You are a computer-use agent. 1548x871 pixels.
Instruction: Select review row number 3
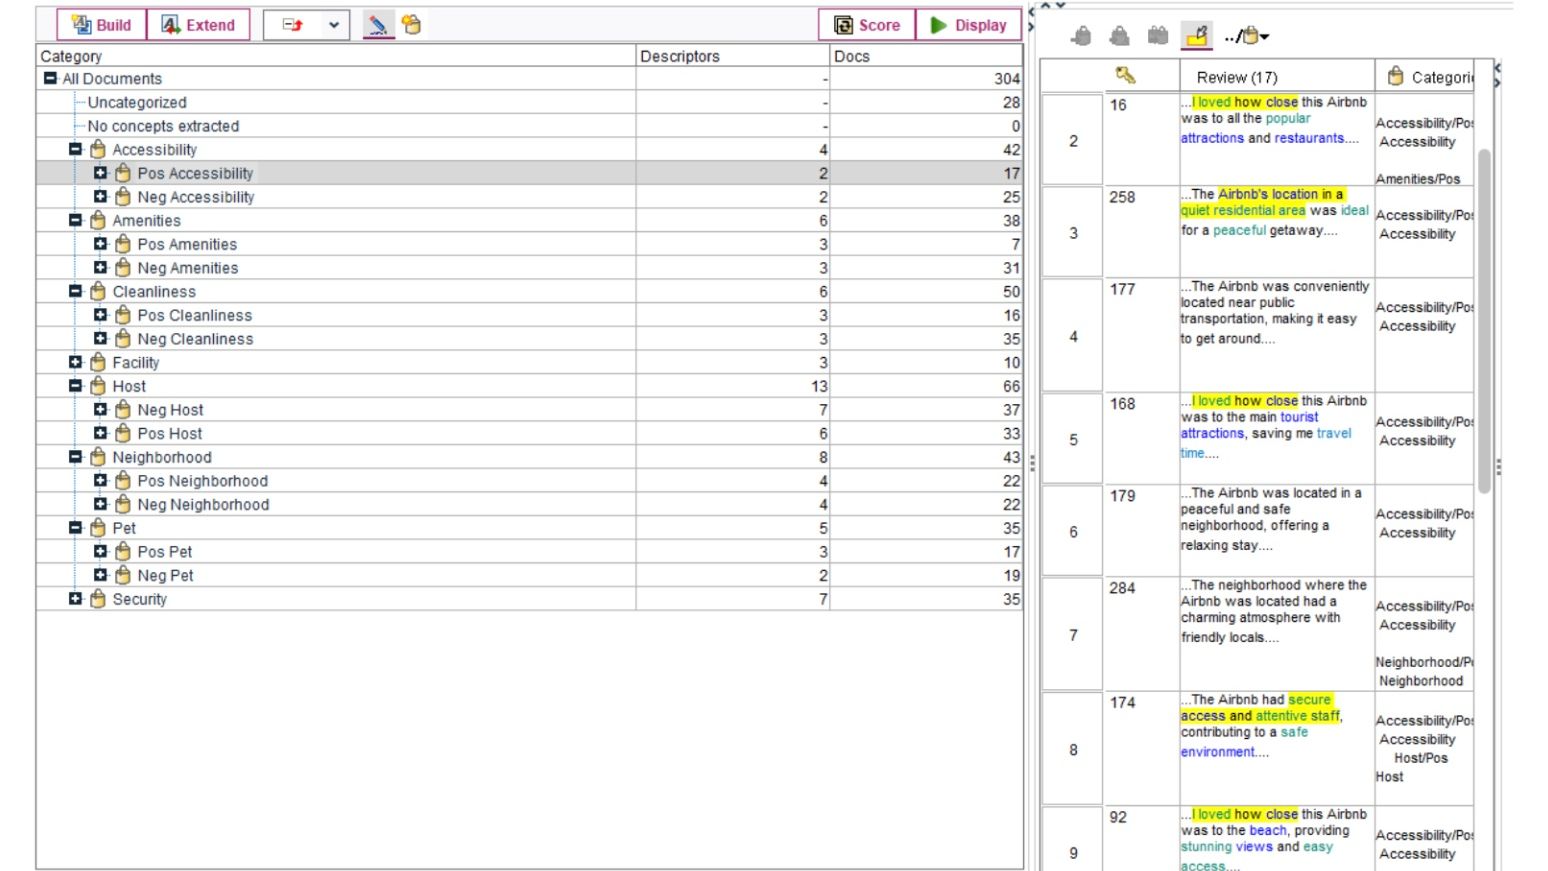[x=1073, y=233]
